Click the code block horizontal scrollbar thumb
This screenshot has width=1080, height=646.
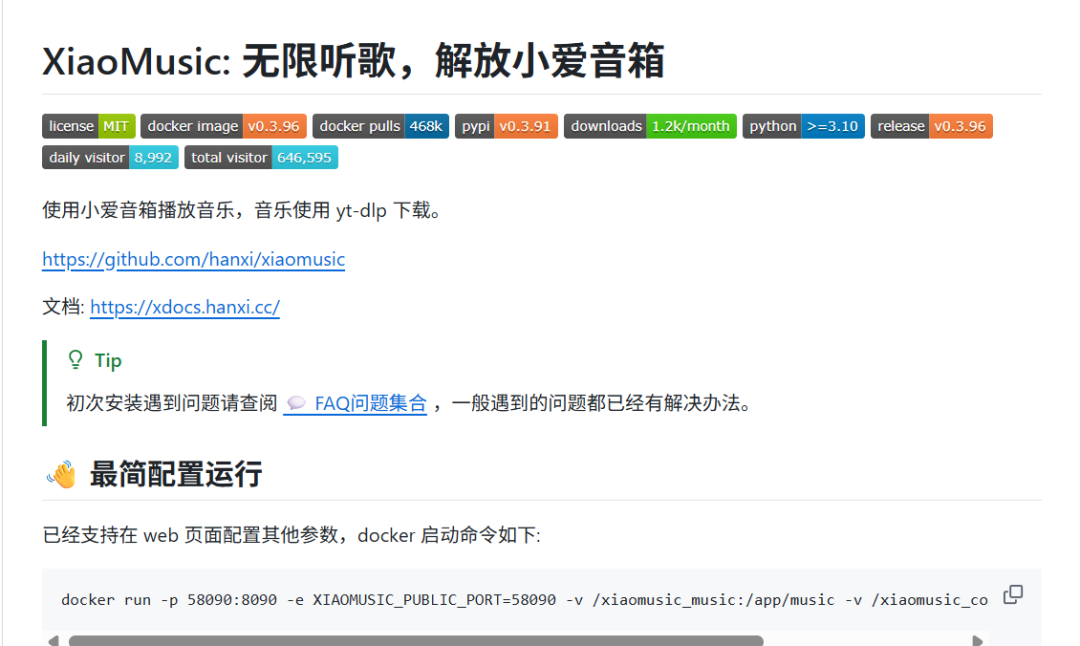pyautogui.click(x=416, y=640)
